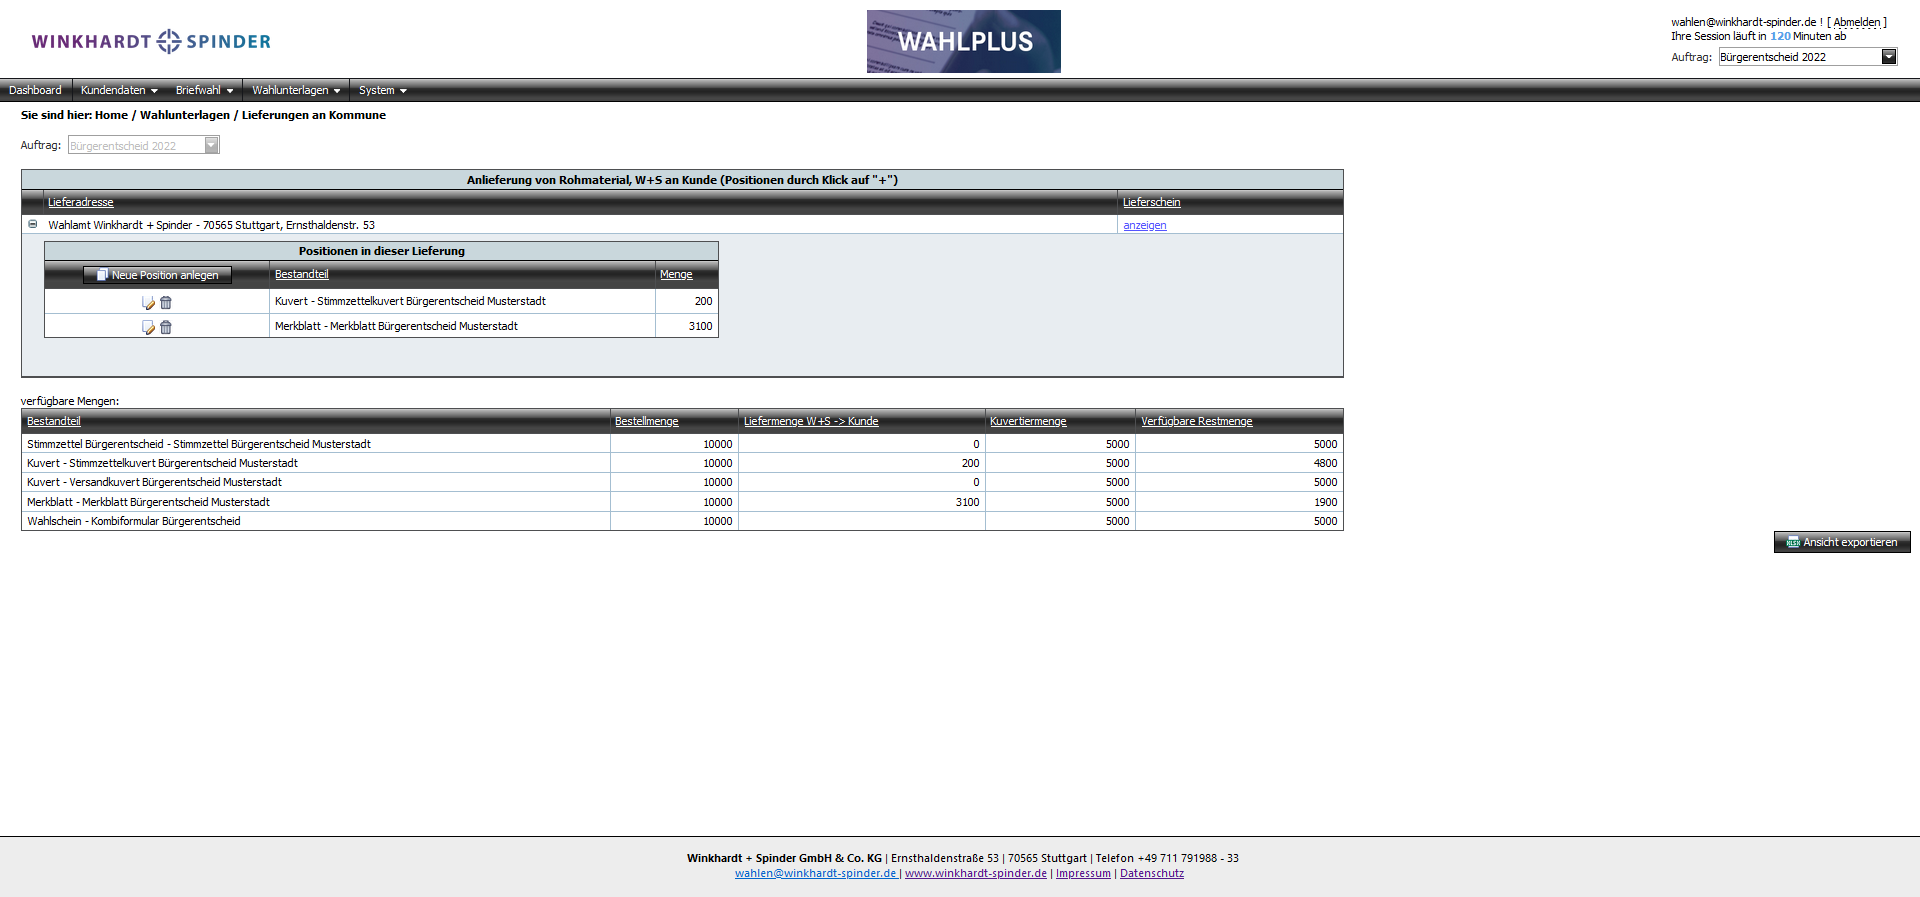Open the Auftrag dropdown in the top right
Viewport: 1920px width, 897px height.
[1888, 57]
